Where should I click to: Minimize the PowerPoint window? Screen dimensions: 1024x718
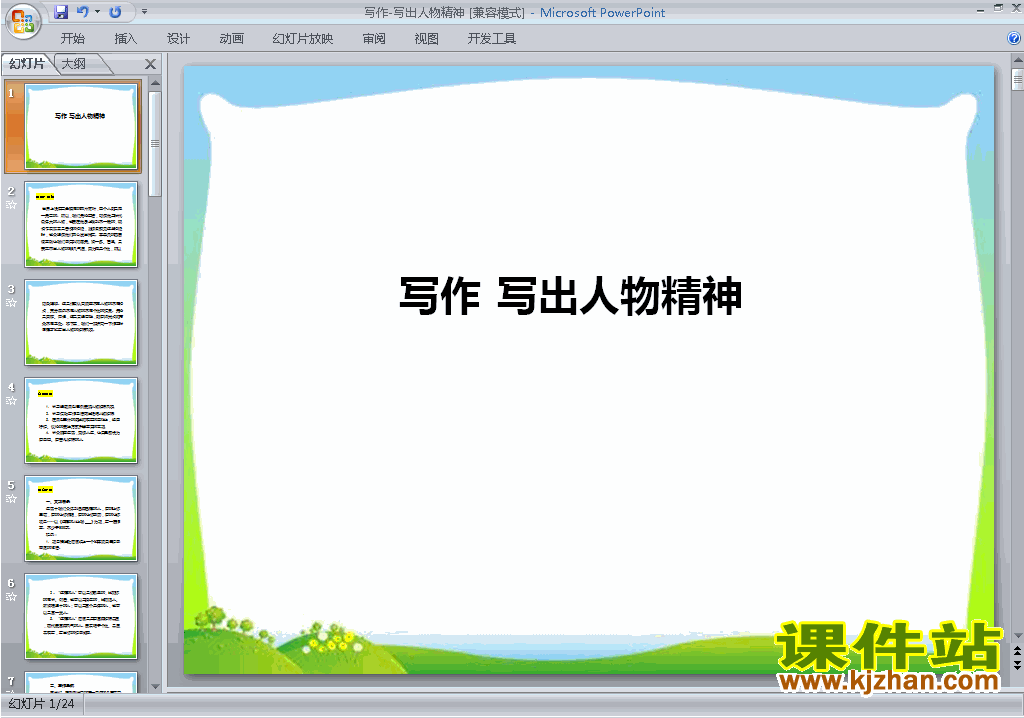[980, 9]
